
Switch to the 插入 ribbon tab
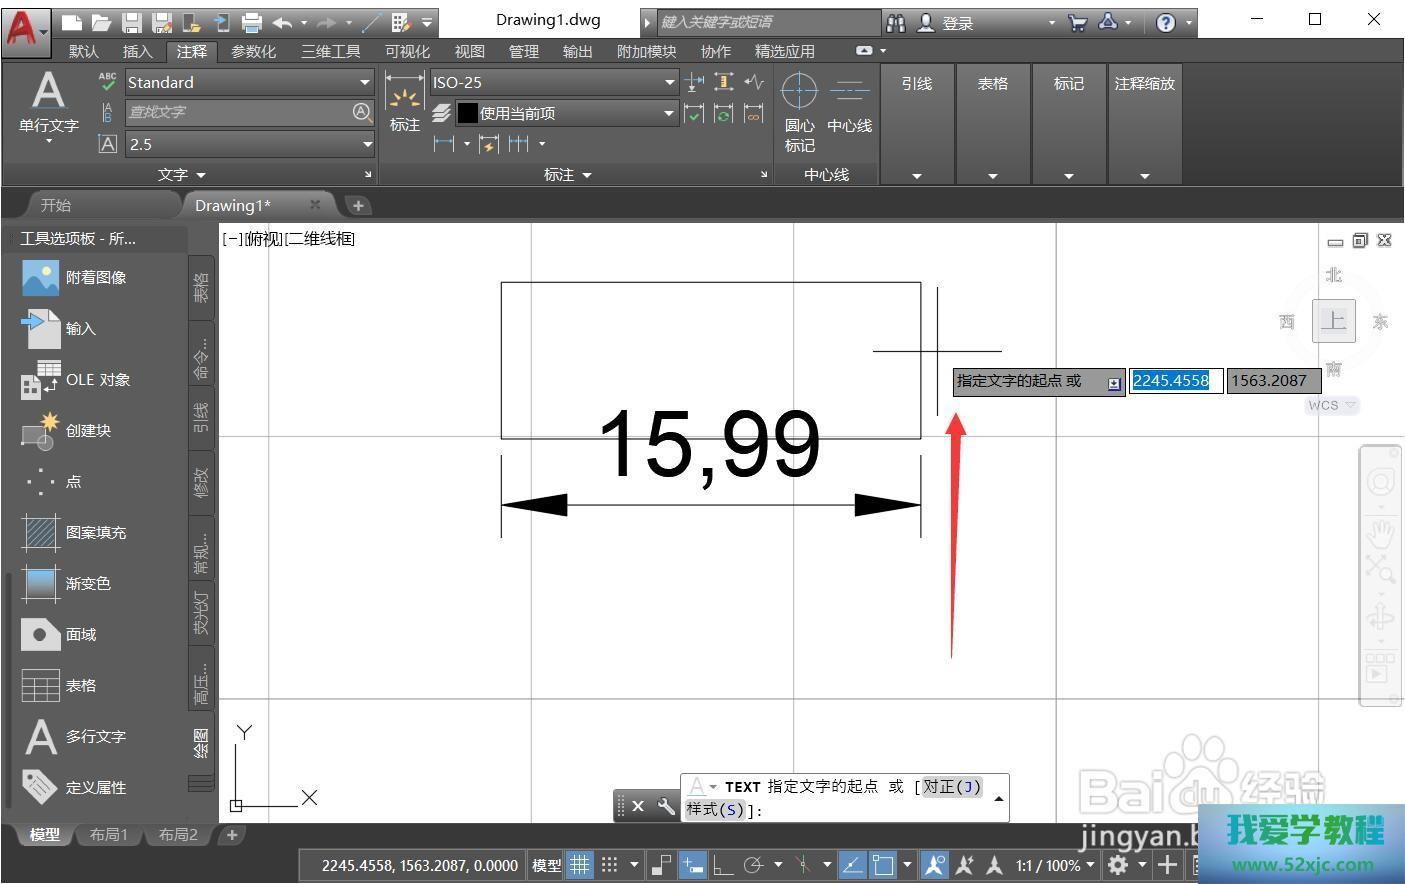click(x=137, y=51)
